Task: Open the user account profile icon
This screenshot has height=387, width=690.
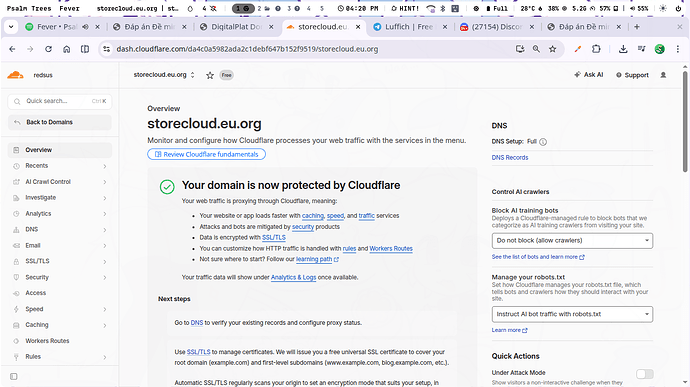Action: (x=663, y=75)
